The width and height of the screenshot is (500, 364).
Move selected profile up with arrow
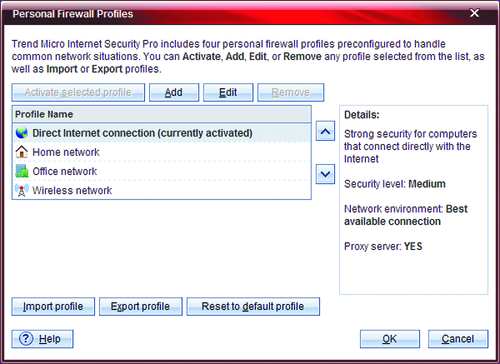[x=325, y=131]
